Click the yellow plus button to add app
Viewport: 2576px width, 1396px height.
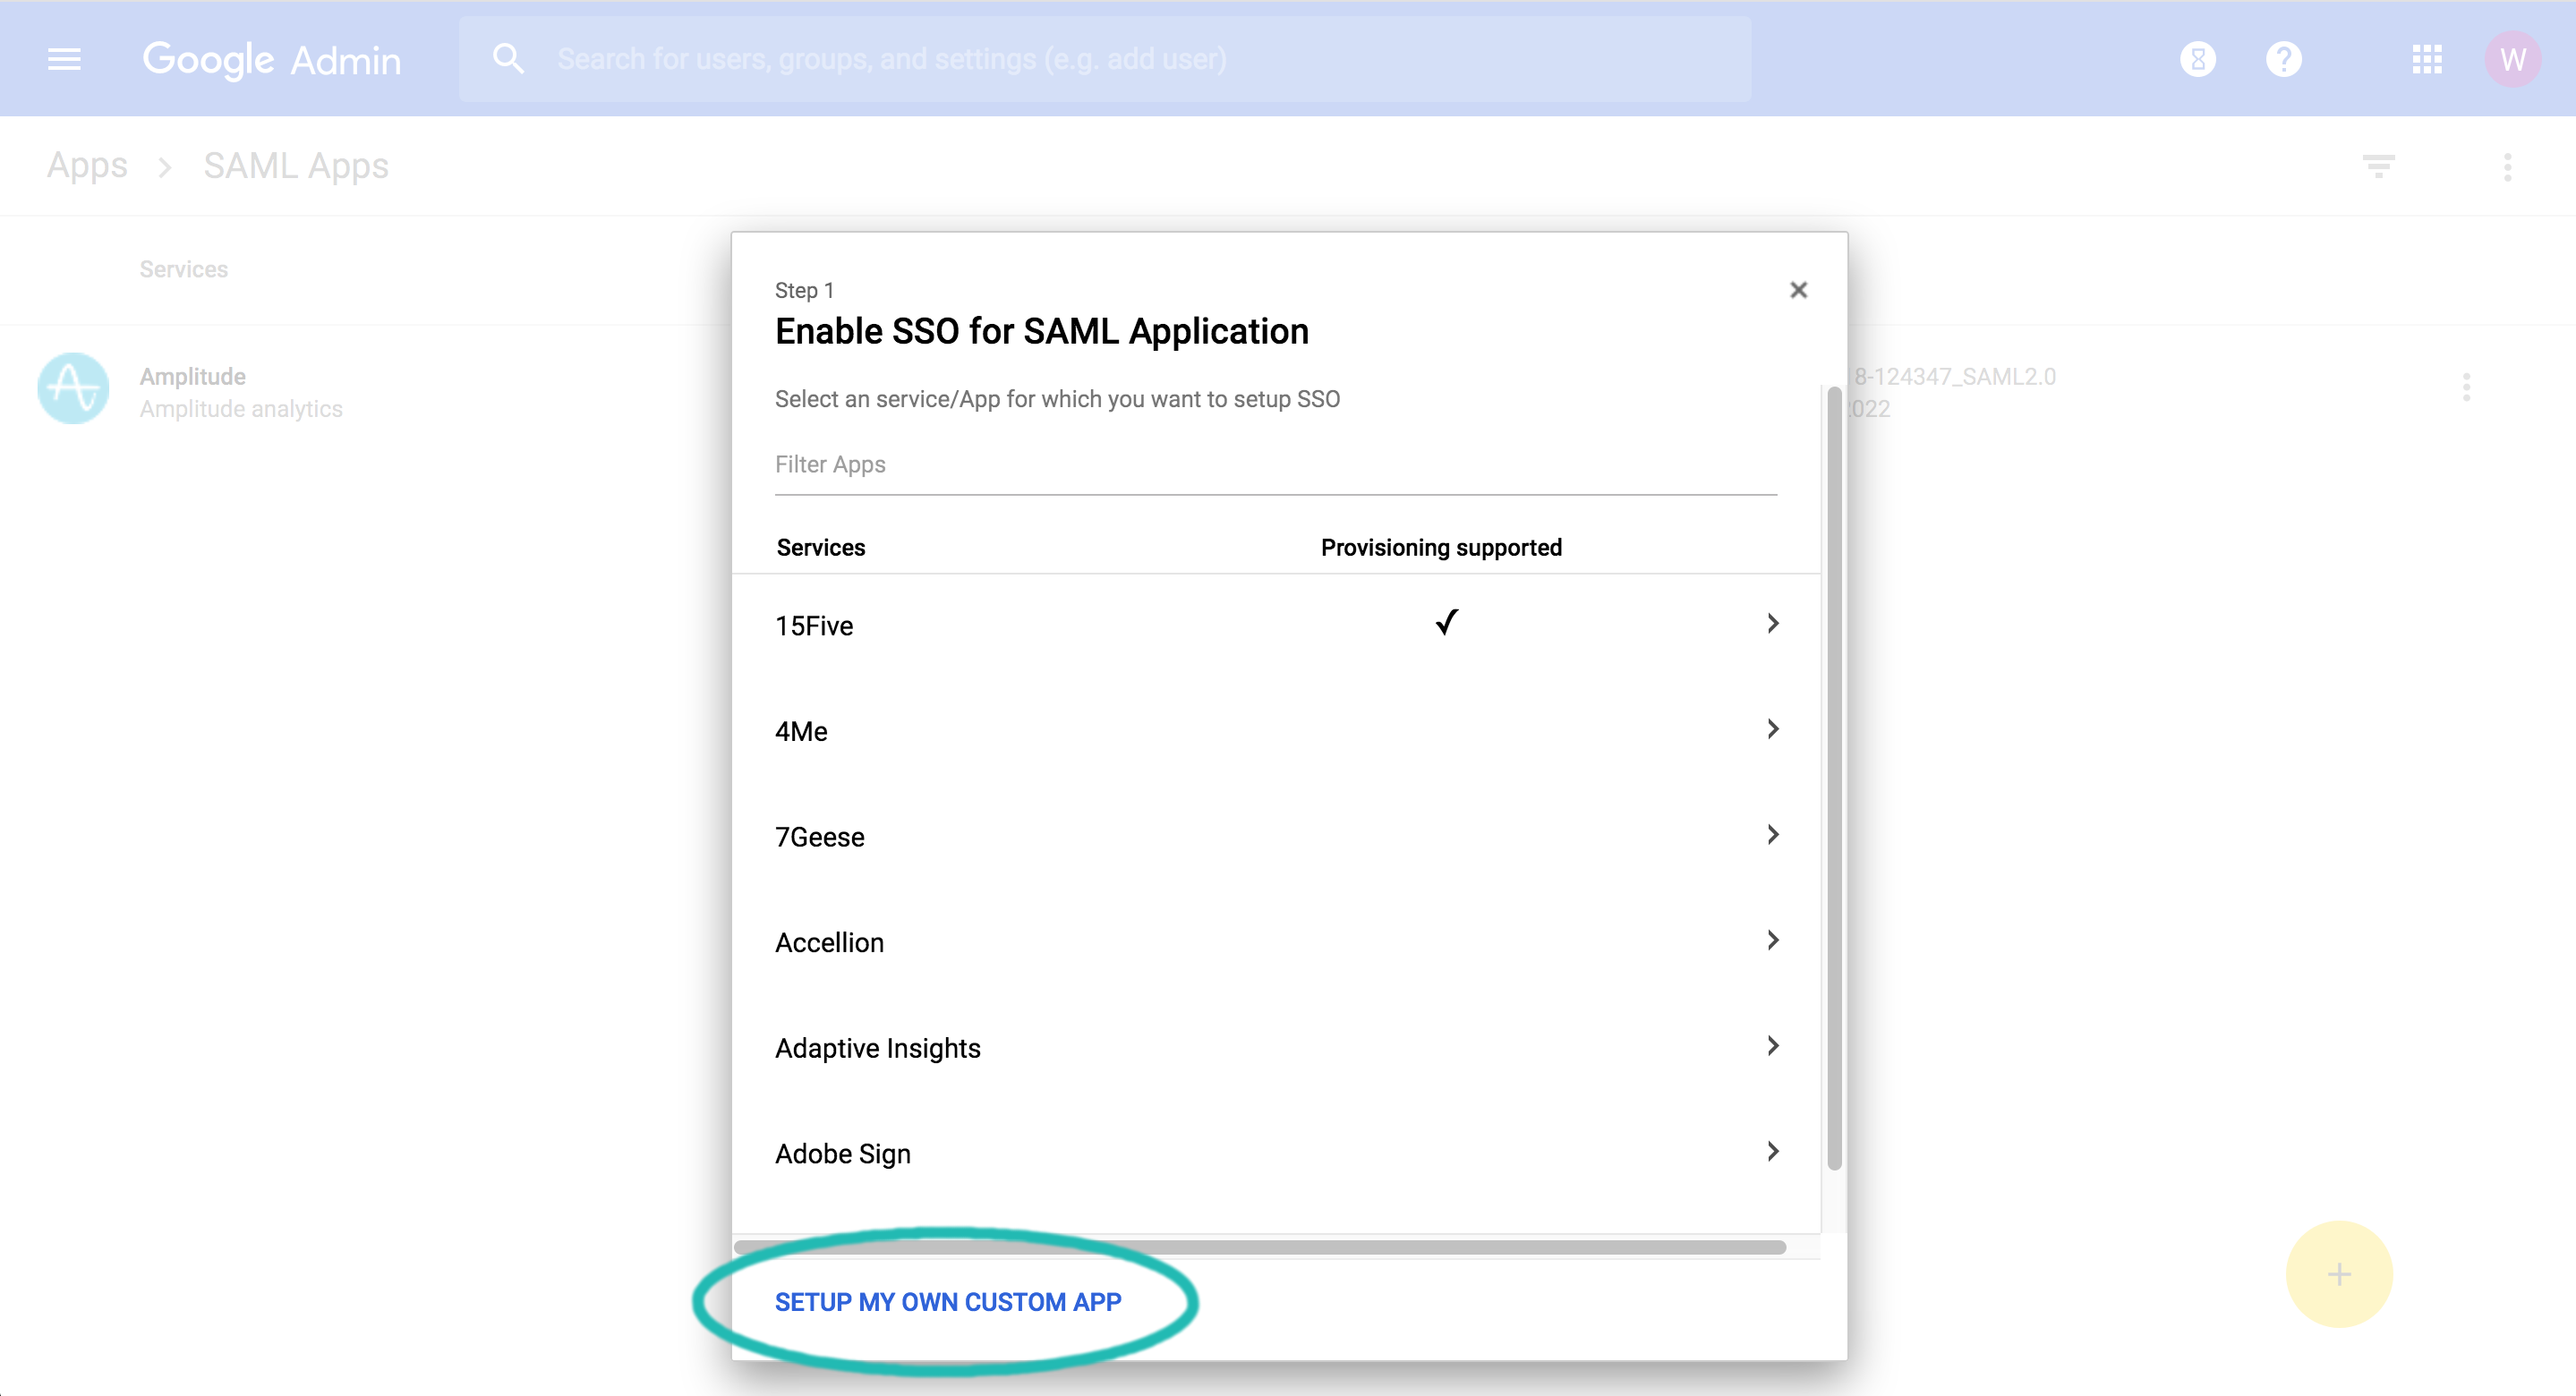(x=2340, y=1274)
